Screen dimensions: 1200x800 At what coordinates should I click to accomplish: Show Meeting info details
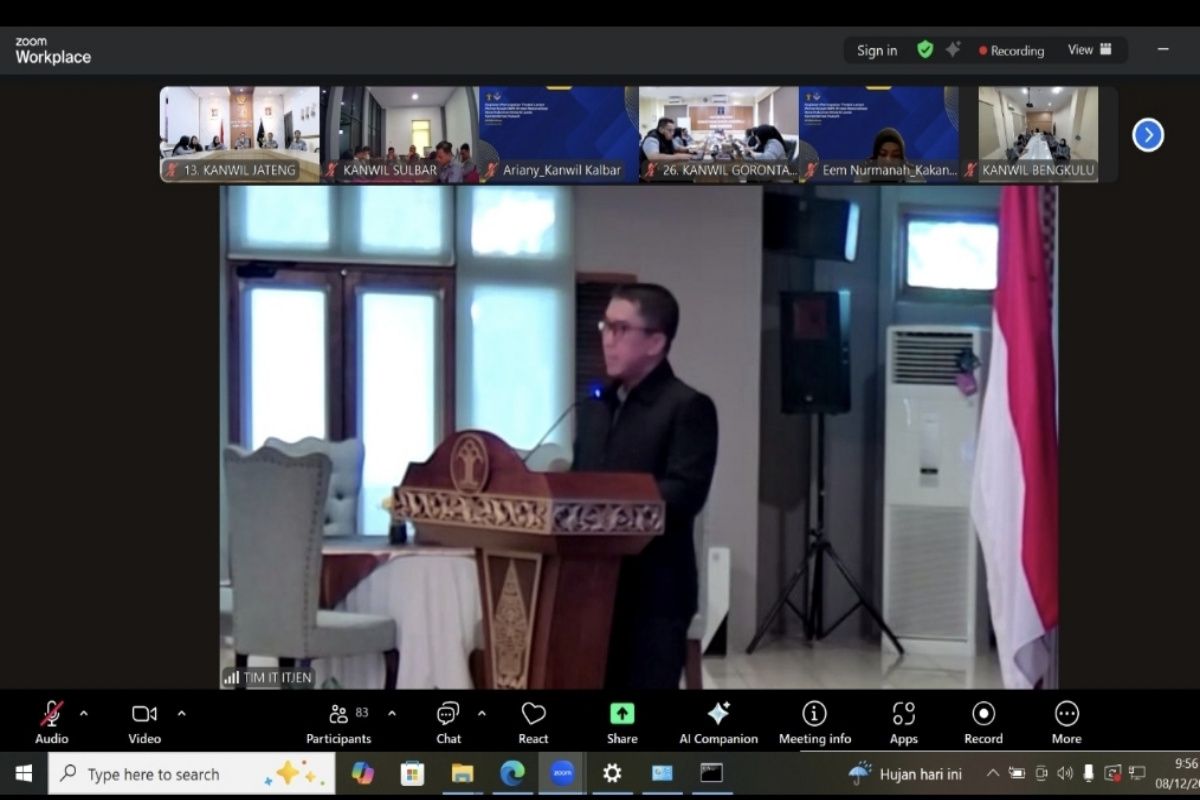click(x=814, y=722)
